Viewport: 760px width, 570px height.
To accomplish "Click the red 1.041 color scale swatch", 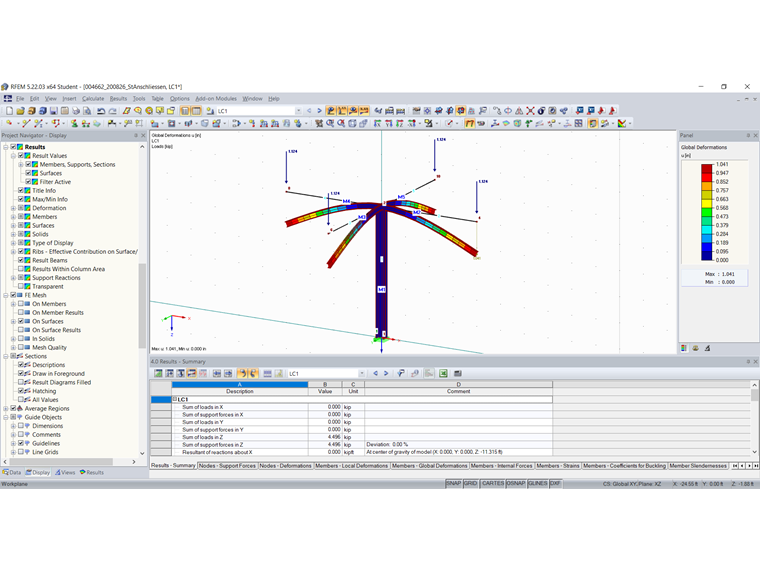I will coord(707,168).
